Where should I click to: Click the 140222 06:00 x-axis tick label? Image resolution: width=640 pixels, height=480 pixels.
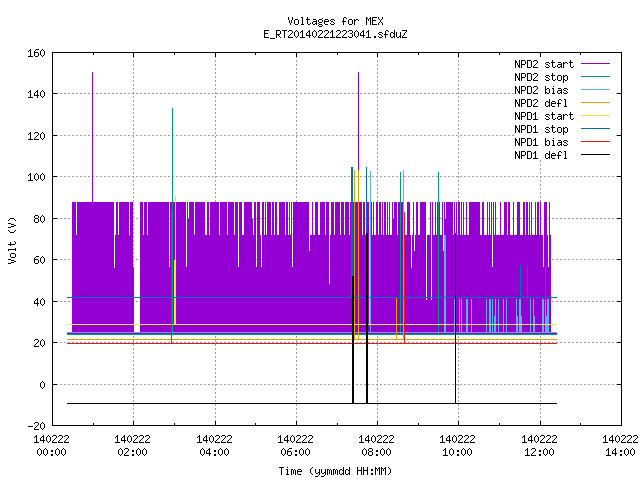pyautogui.click(x=296, y=446)
